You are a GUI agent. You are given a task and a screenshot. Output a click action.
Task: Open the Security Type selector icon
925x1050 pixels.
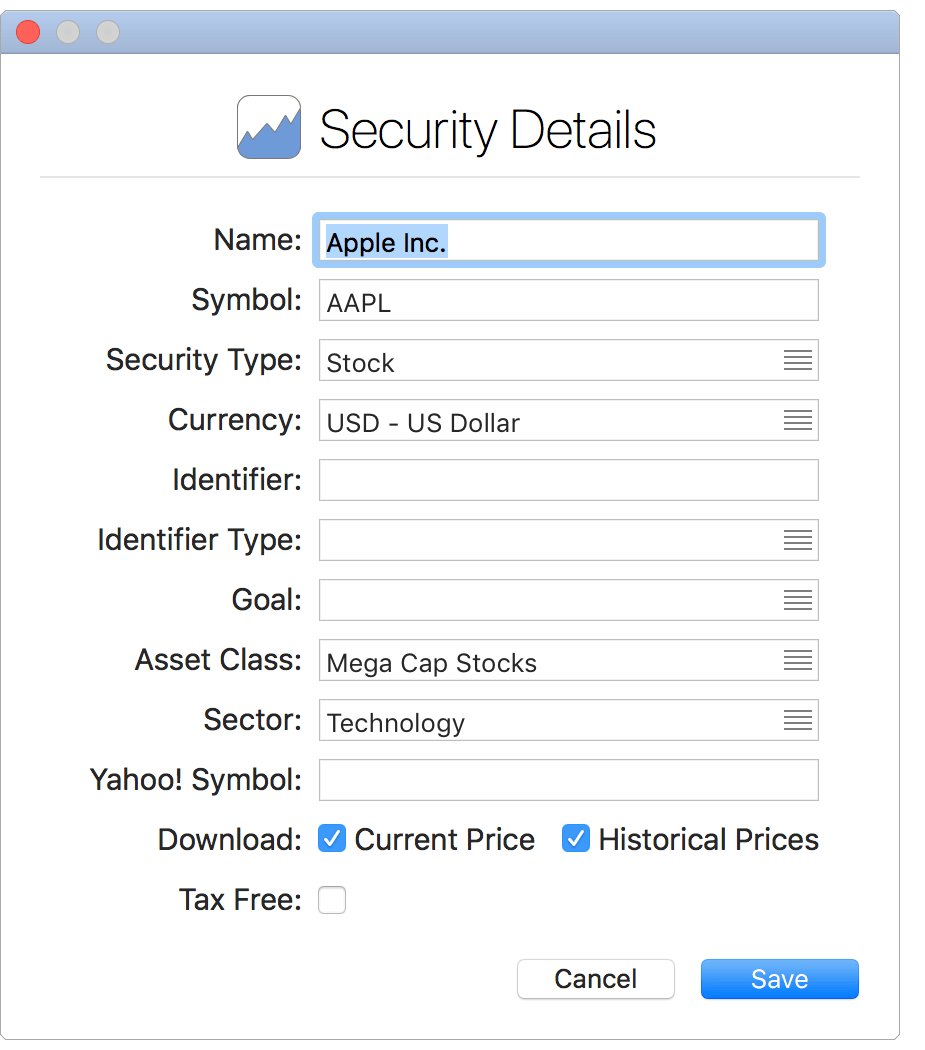[x=797, y=360]
